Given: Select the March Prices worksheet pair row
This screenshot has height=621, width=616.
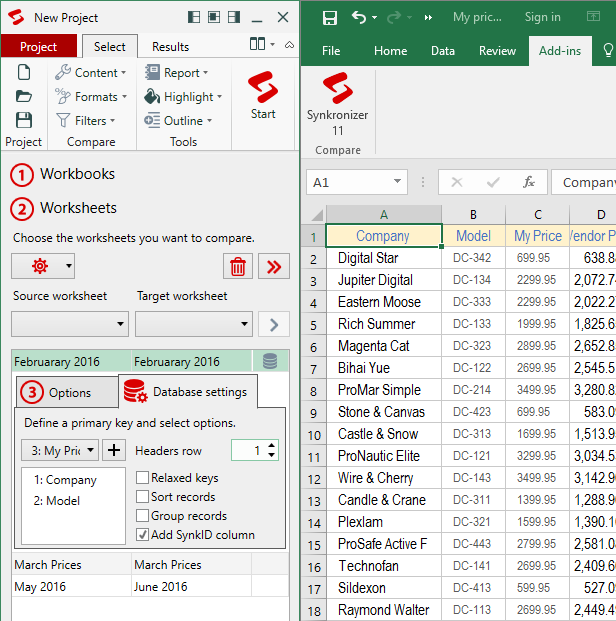Looking at the screenshot, I should [150, 564].
